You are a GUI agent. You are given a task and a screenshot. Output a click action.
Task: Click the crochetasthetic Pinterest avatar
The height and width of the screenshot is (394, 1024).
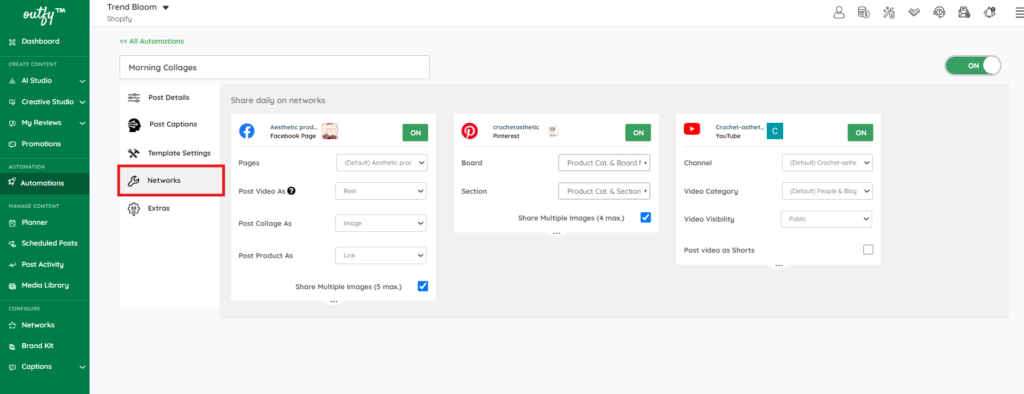pyautogui.click(x=552, y=131)
